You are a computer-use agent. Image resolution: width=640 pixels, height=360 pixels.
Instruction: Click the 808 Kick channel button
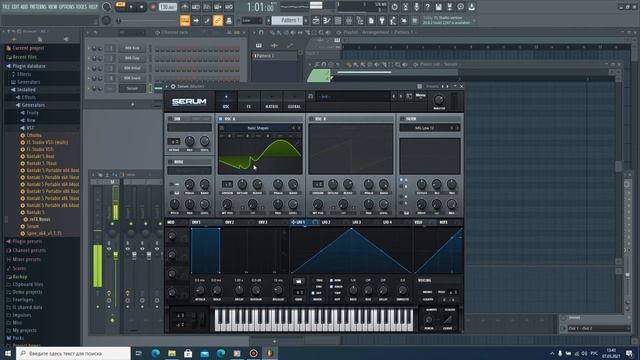click(x=132, y=48)
